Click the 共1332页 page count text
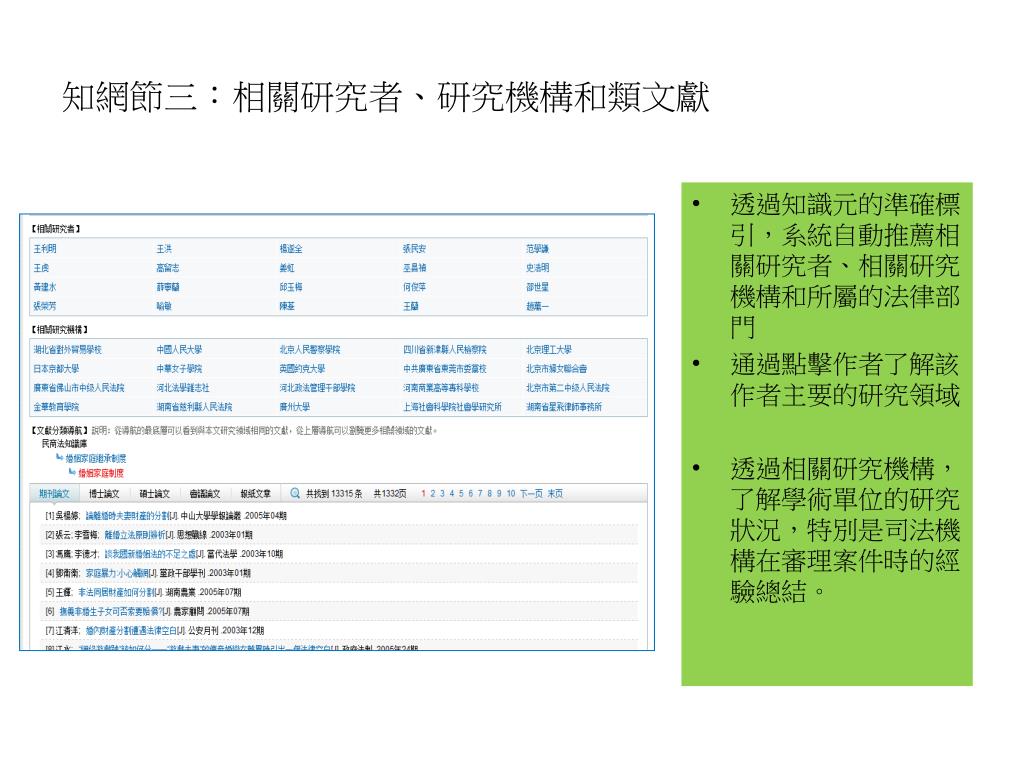 coord(390,494)
